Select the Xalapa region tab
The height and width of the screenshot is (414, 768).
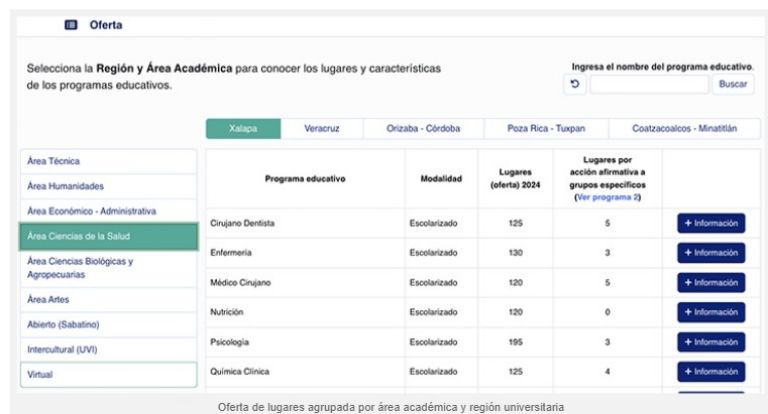pyautogui.click(x=242, y=129)
